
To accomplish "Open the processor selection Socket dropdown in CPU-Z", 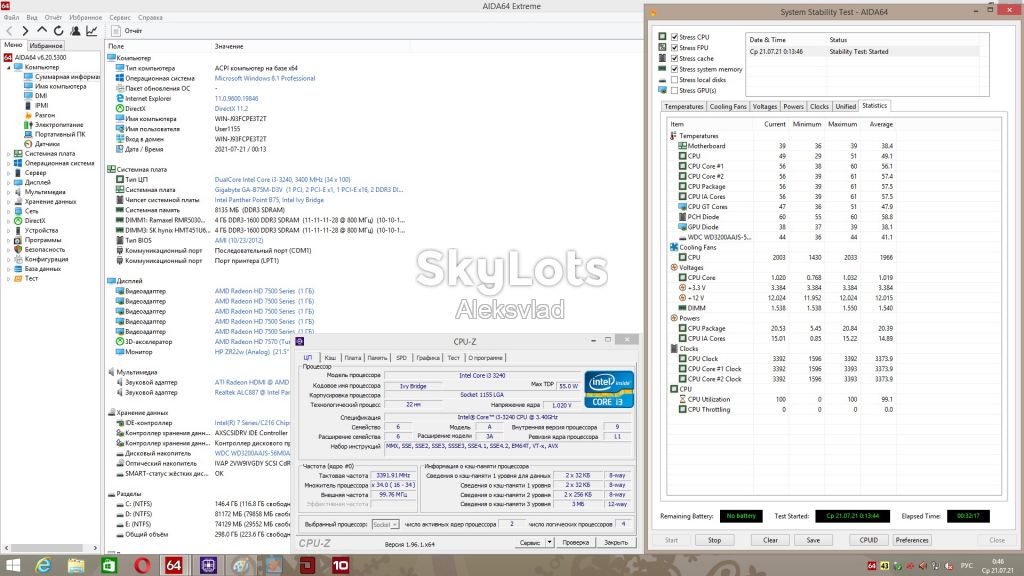I will [x=385, y=524].
